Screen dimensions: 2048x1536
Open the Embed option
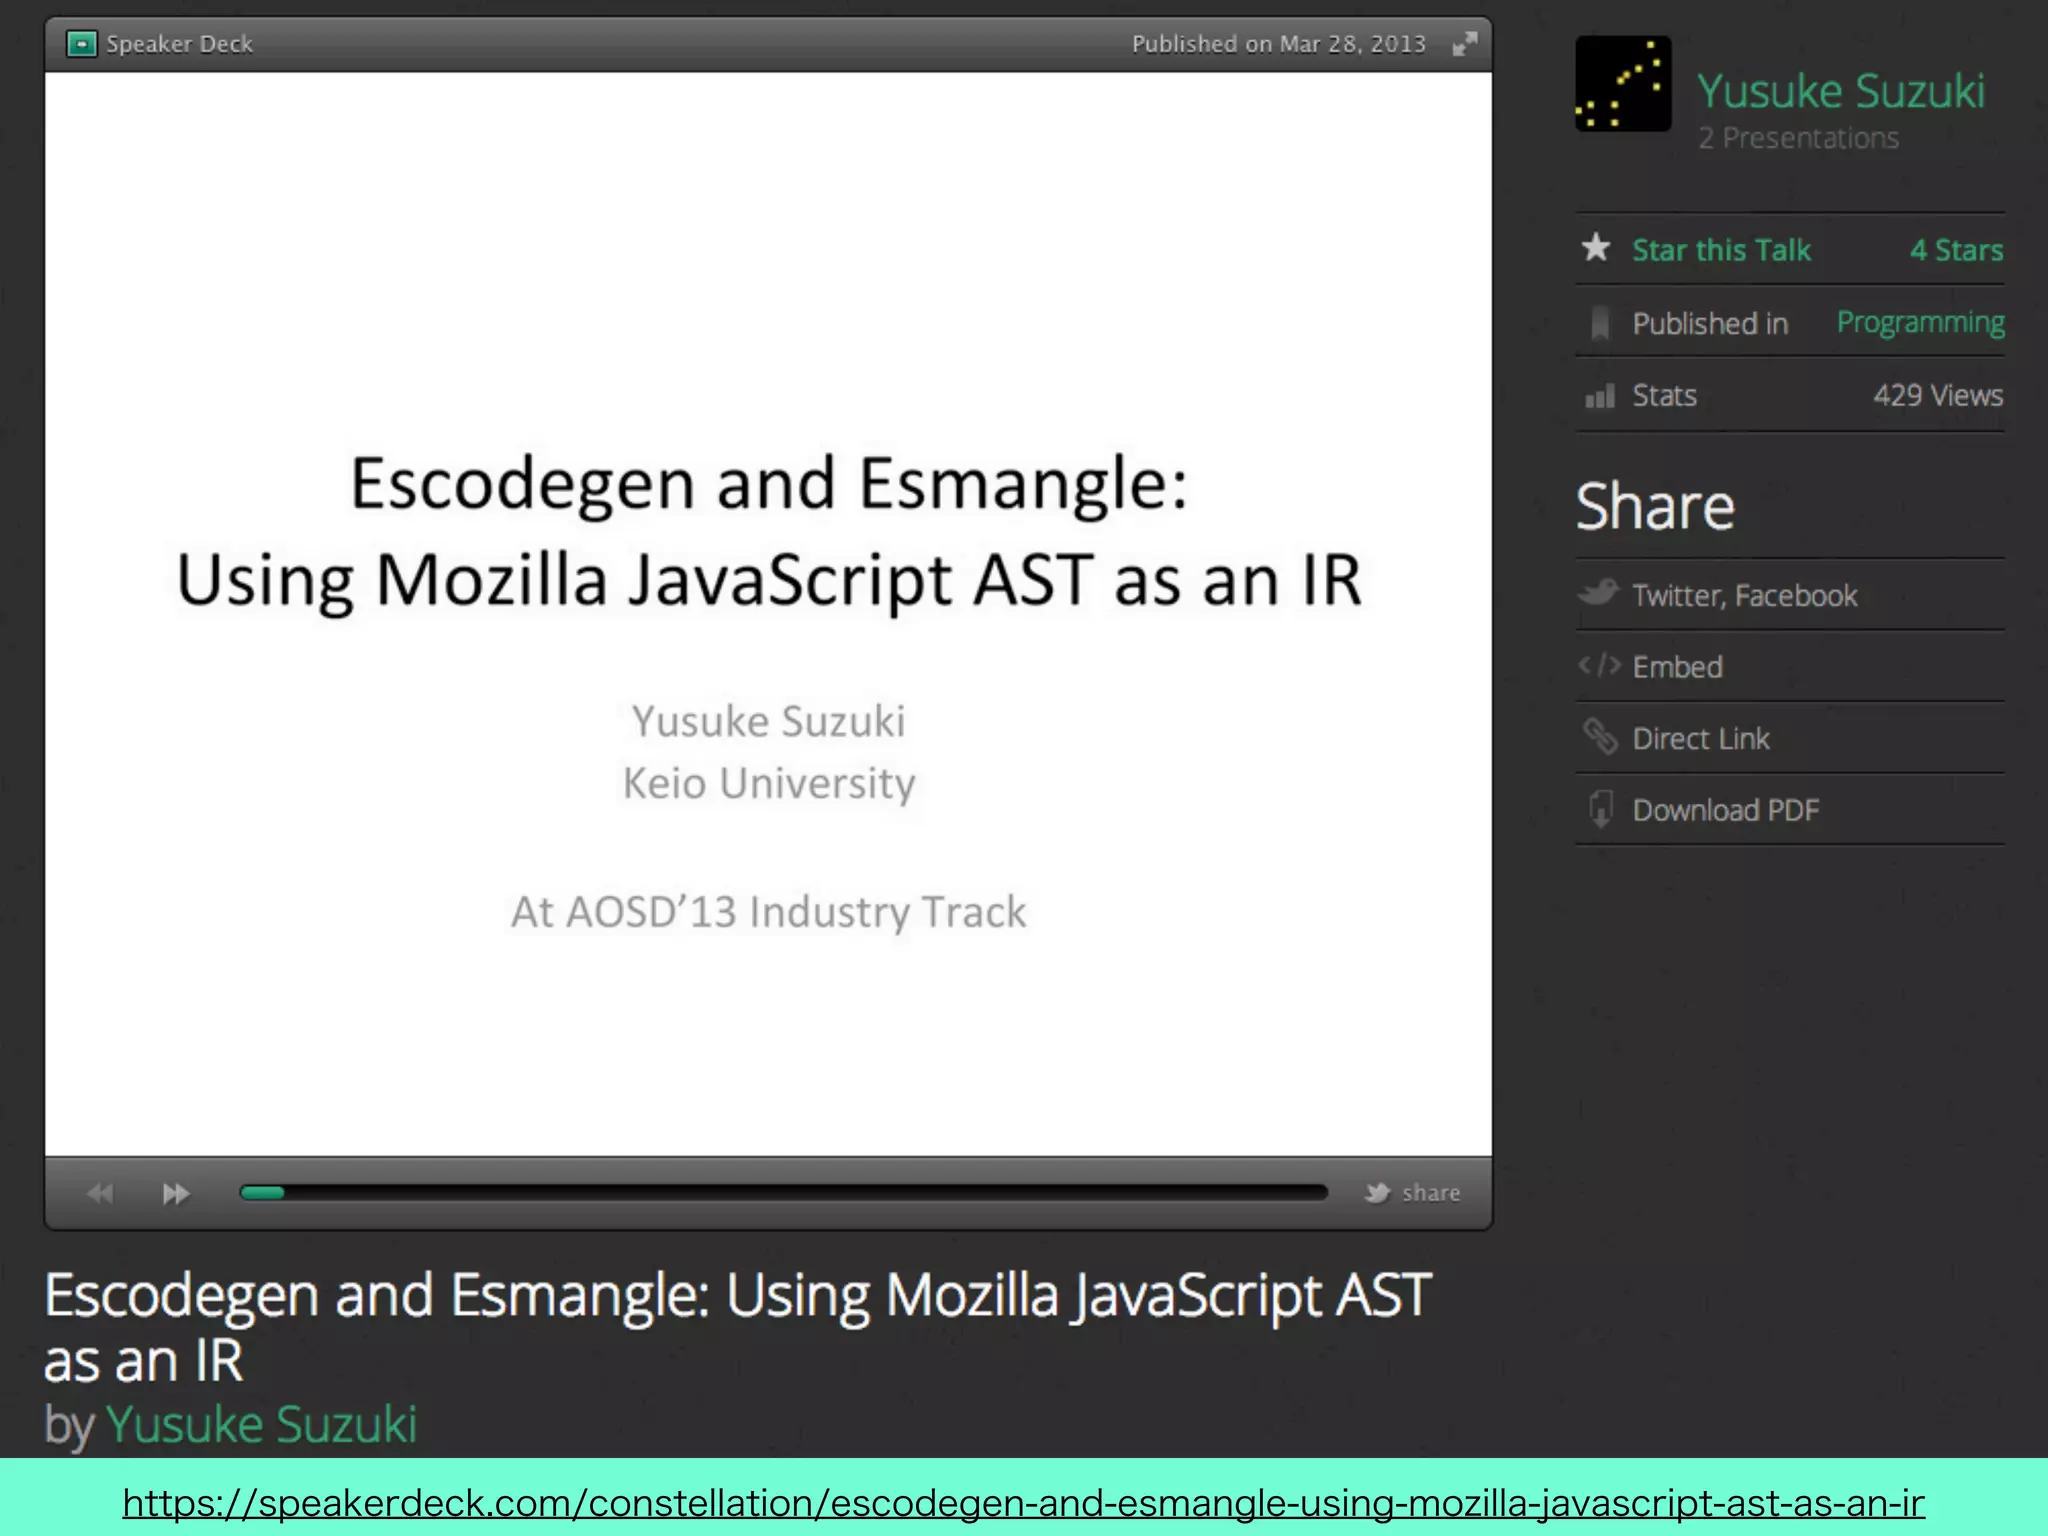click(1677, 667)
